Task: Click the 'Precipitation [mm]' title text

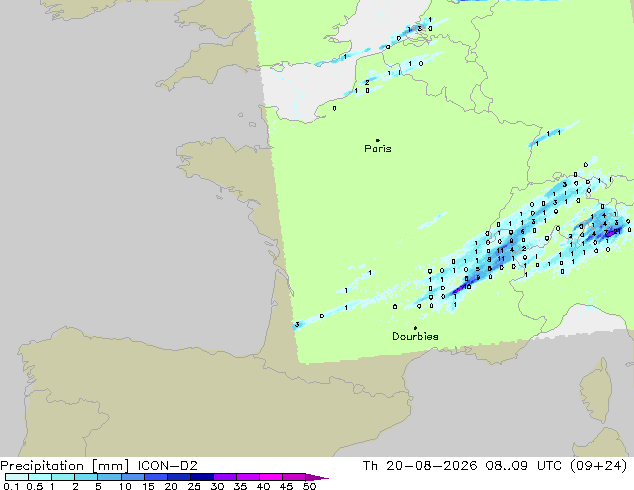Action: coord(64,466)
